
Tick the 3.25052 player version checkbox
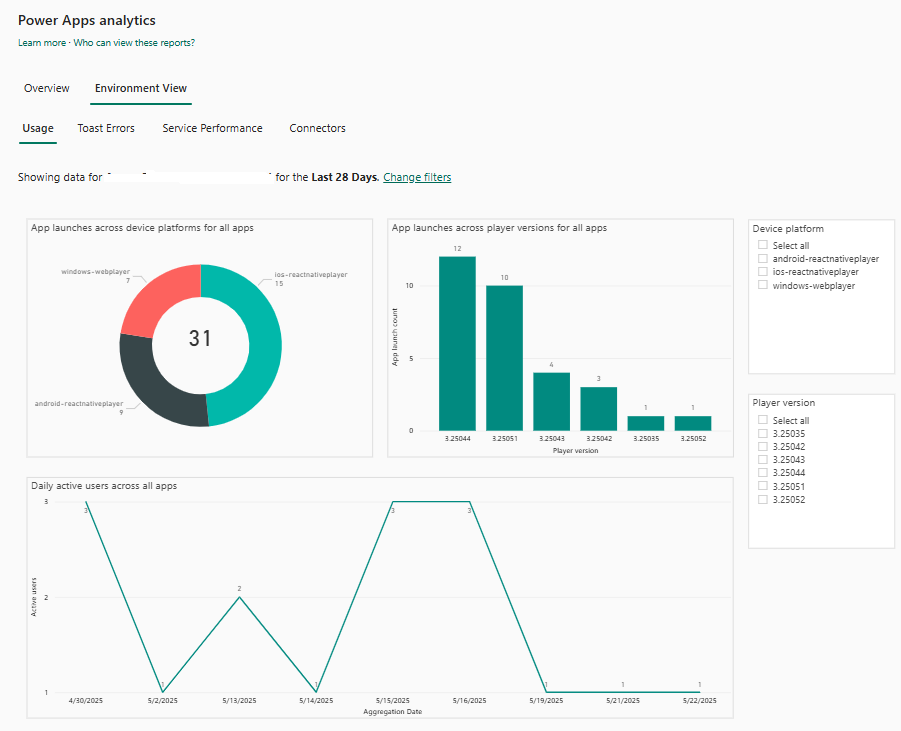763,499
